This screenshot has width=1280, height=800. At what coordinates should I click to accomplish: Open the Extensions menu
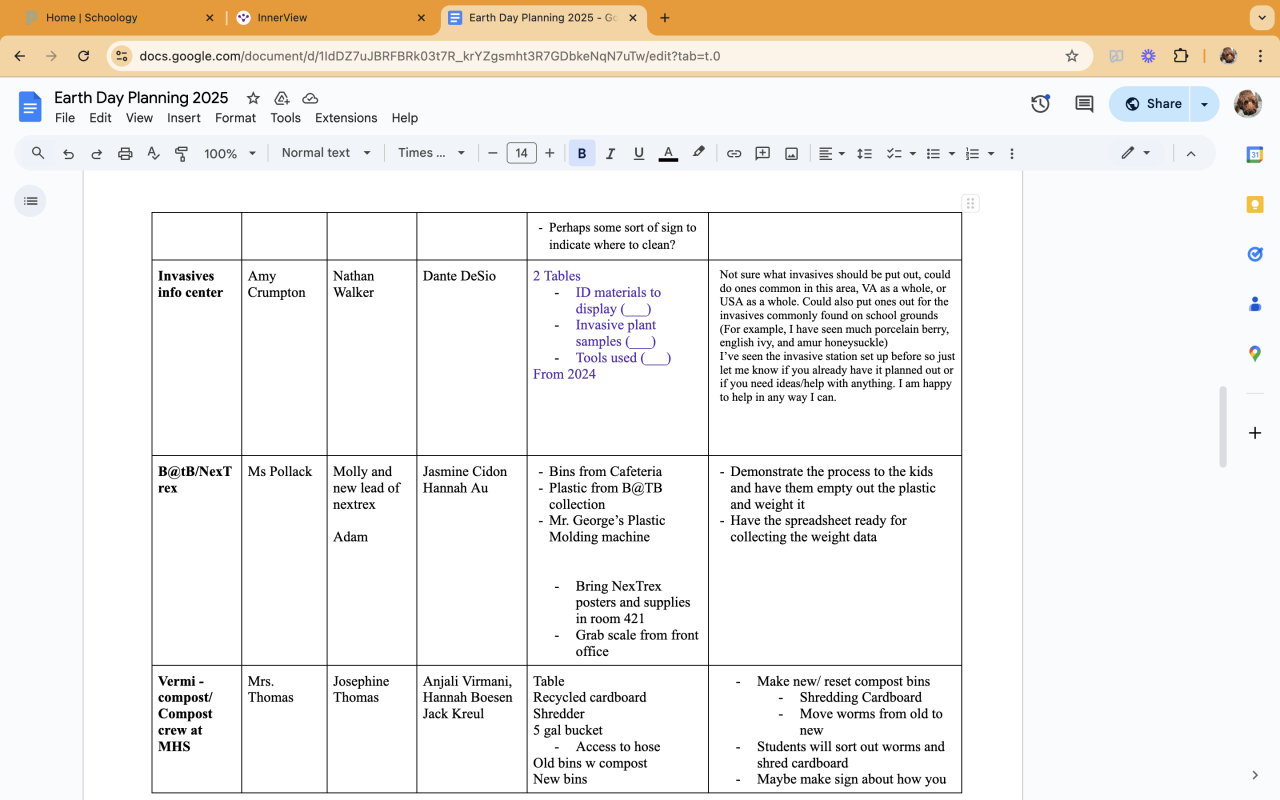point(346,118)
